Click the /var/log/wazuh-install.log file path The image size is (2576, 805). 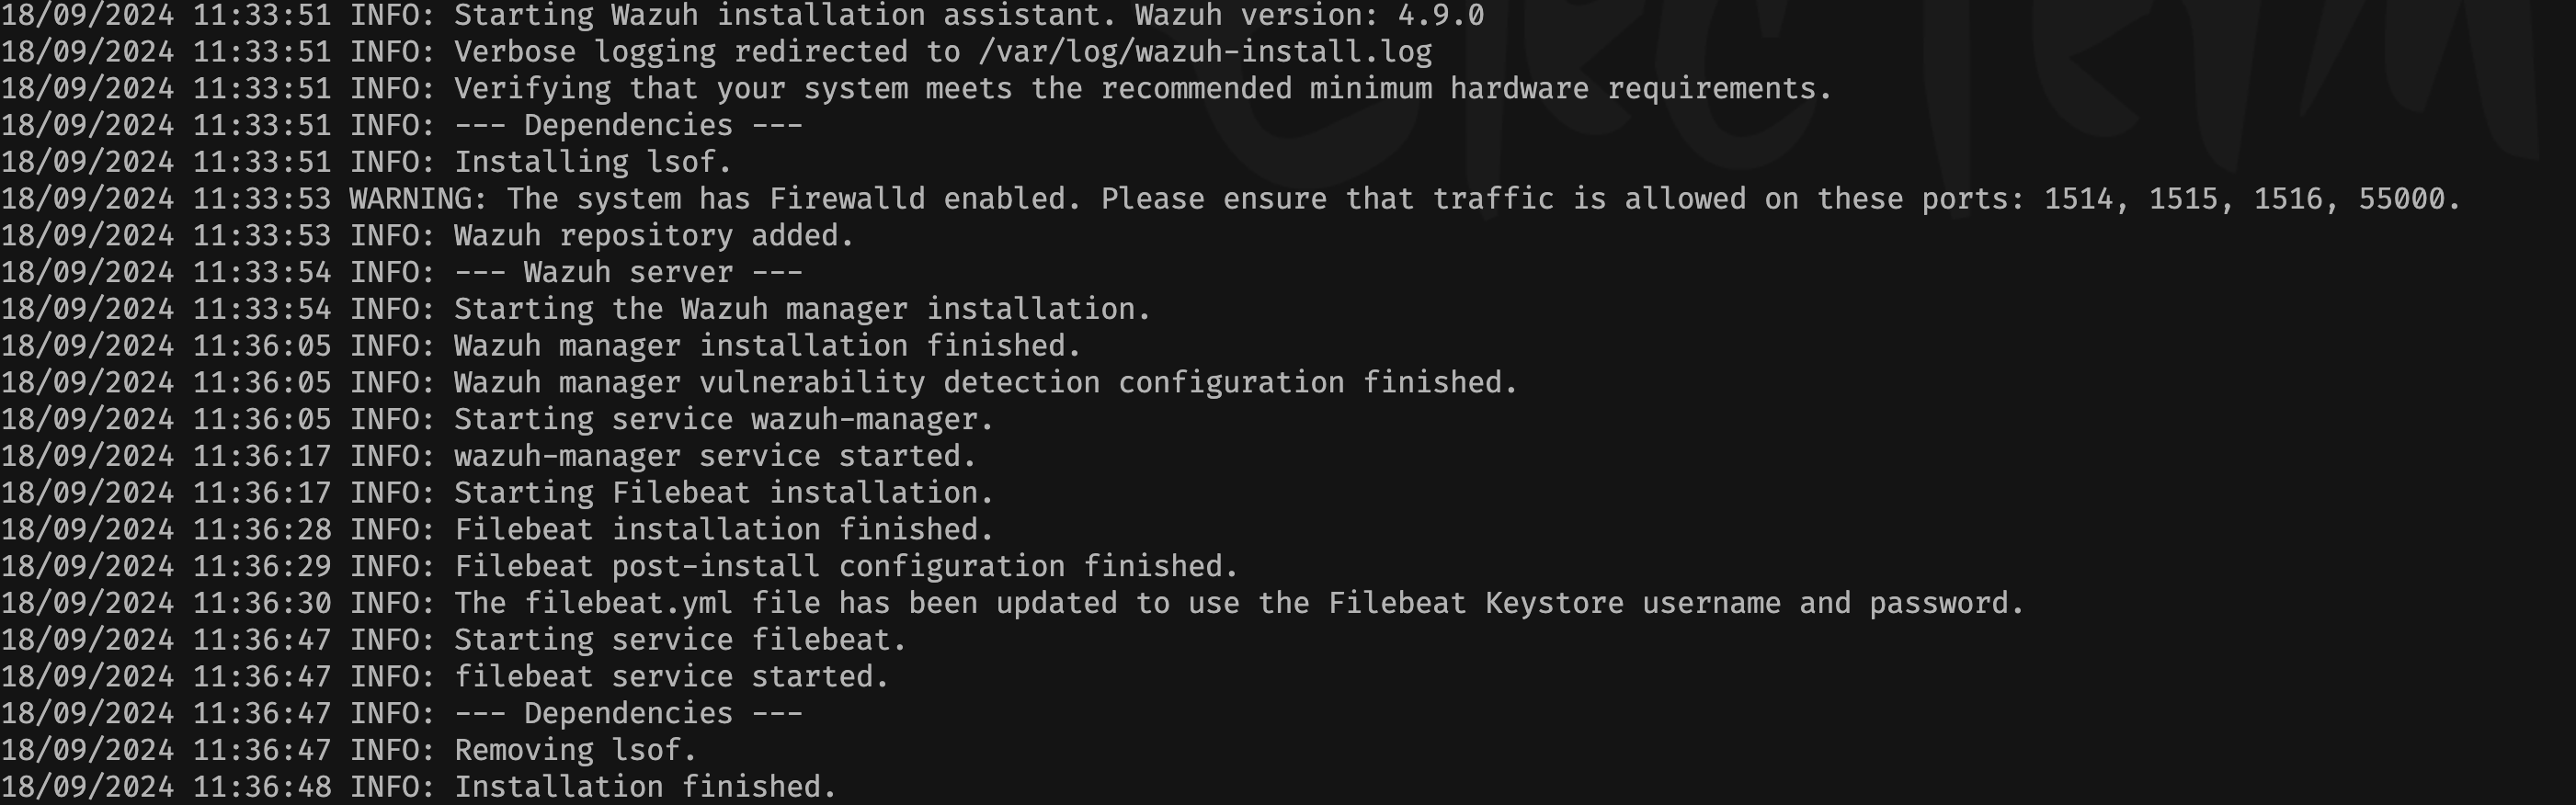click(x=1205, y=52)
